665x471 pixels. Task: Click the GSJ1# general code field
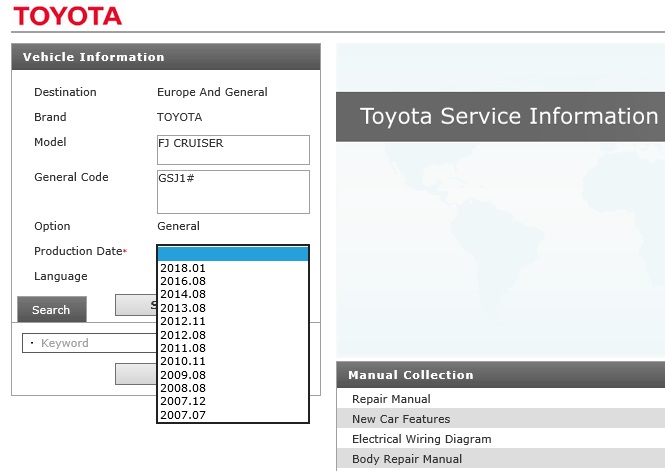(233, 192)
